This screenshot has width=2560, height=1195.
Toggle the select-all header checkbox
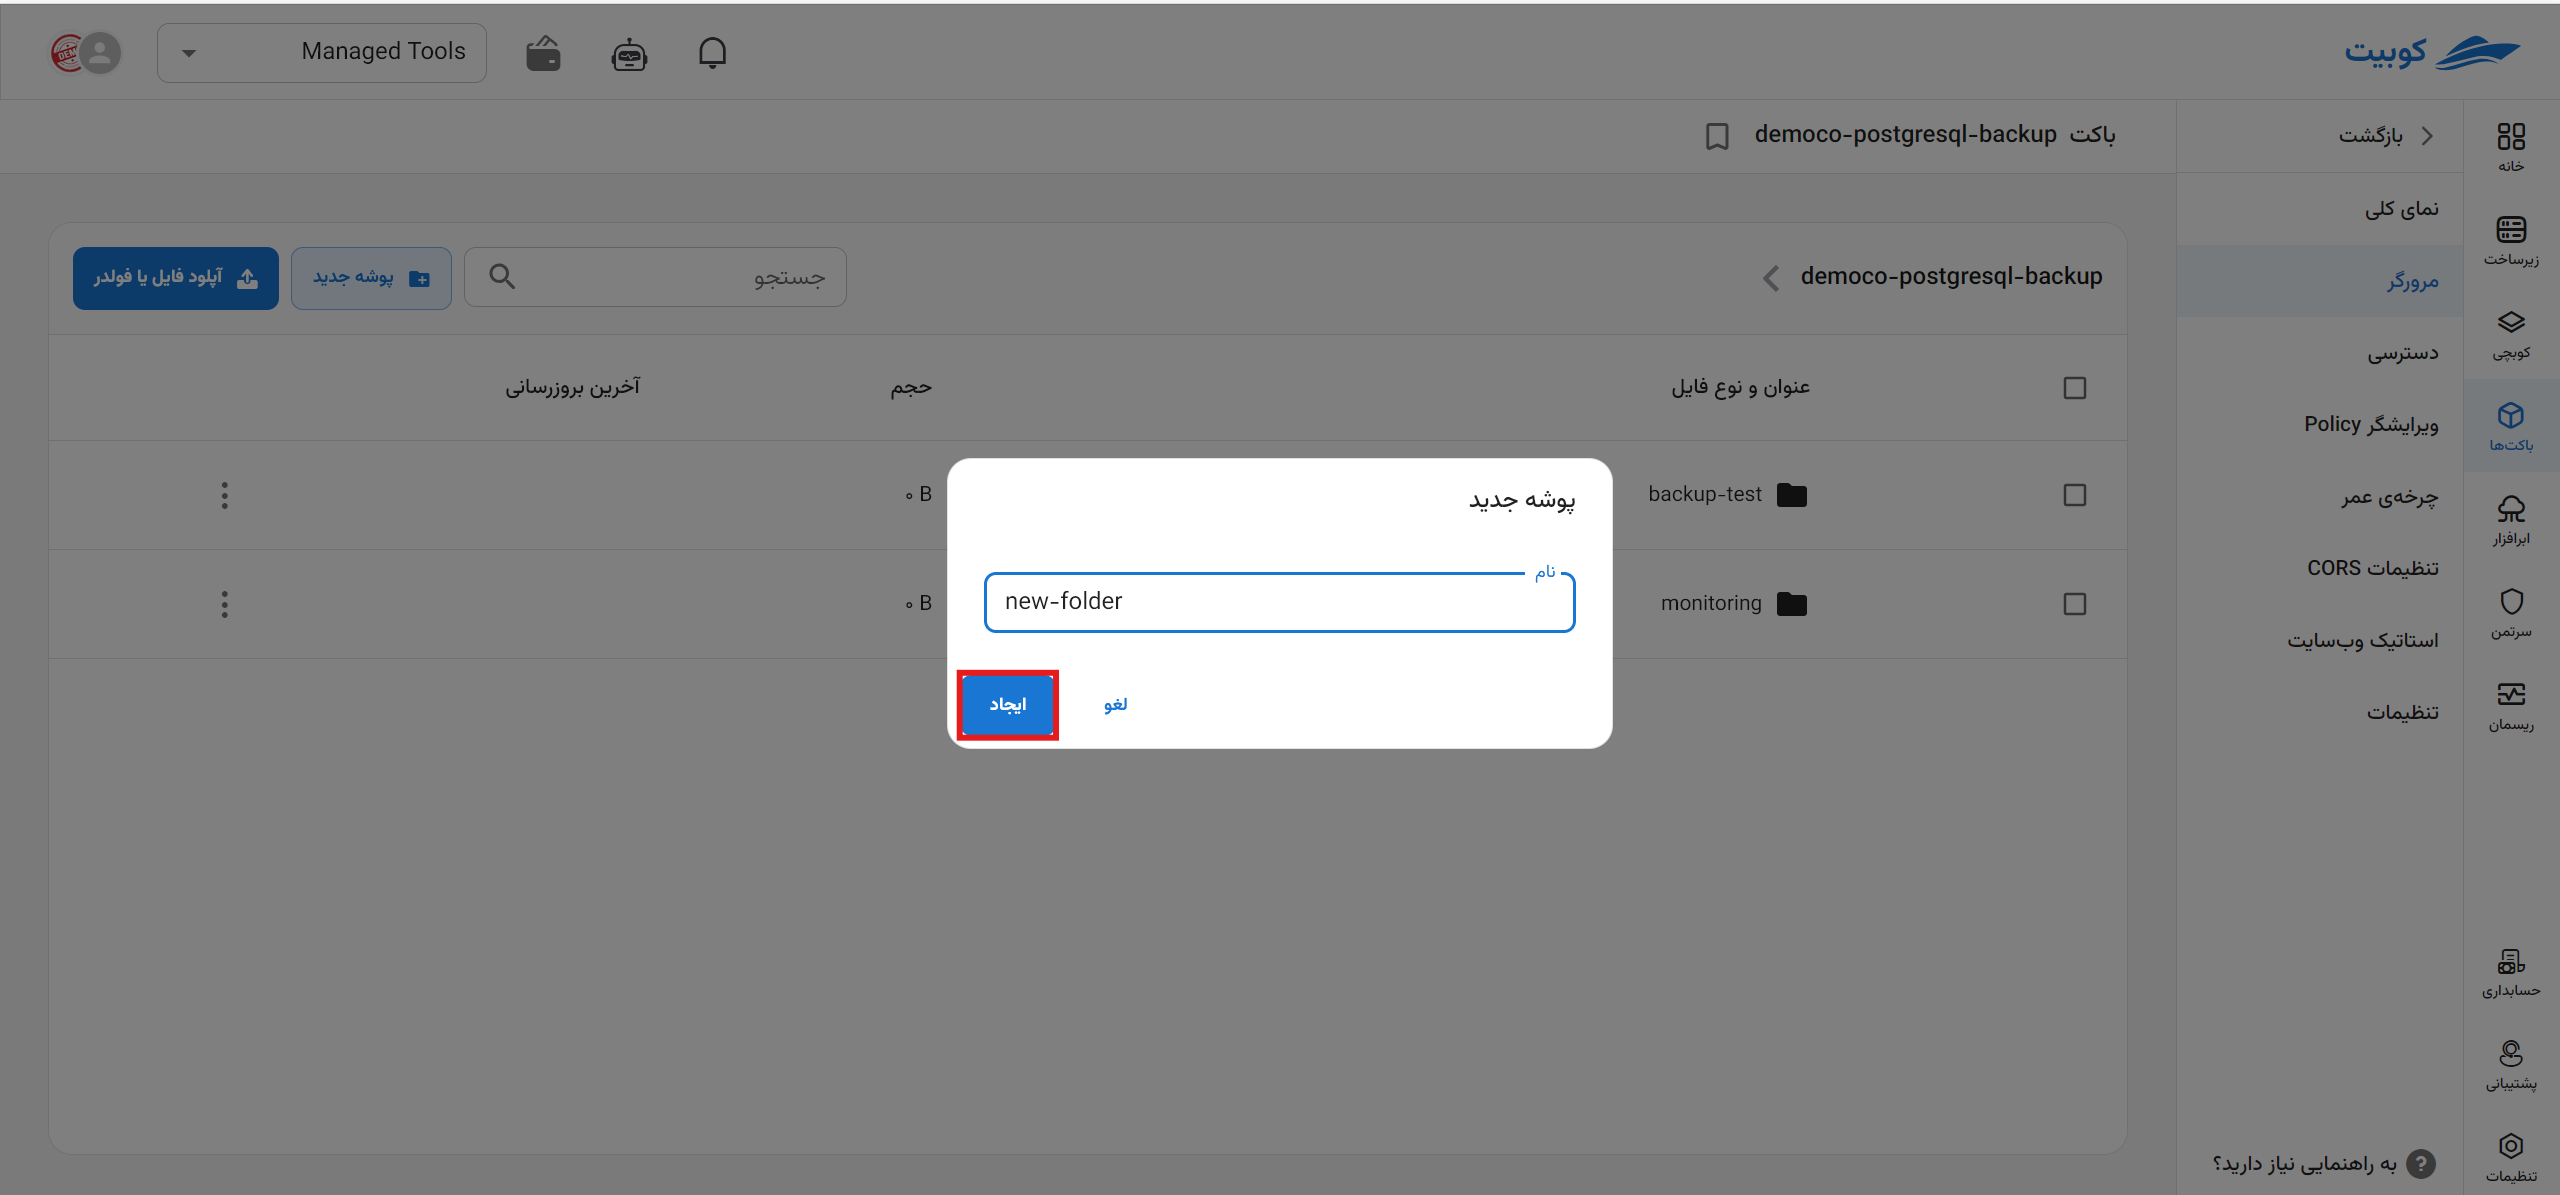[x=2075, y=388]
